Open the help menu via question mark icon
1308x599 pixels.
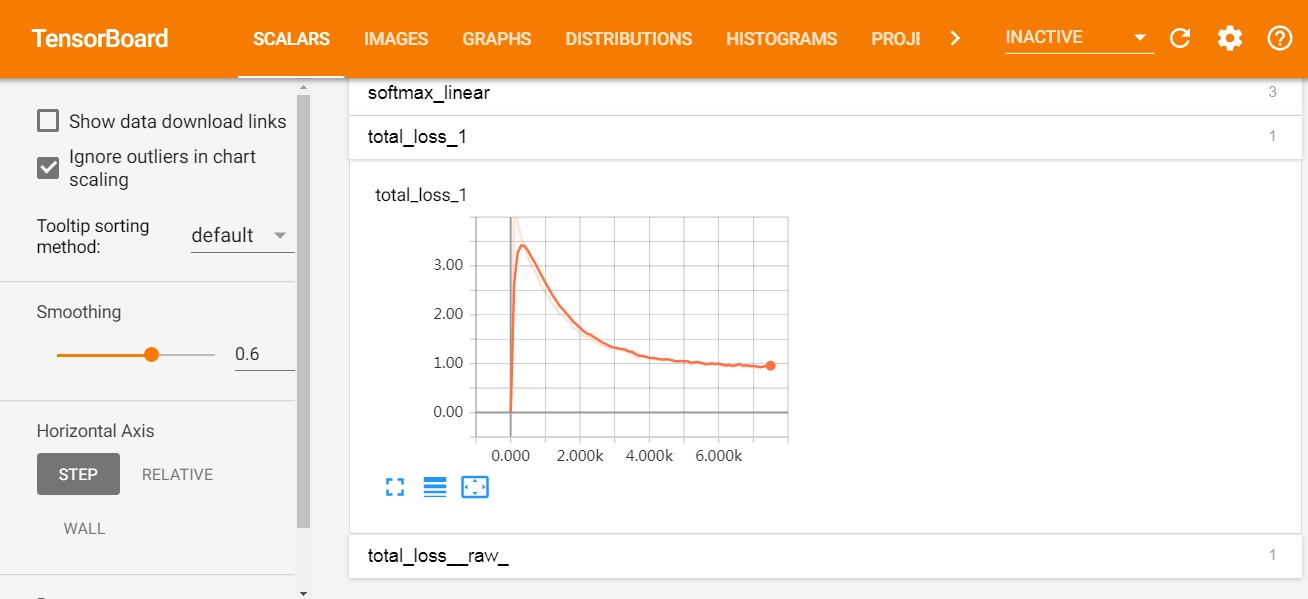[x=1279, y=37]
